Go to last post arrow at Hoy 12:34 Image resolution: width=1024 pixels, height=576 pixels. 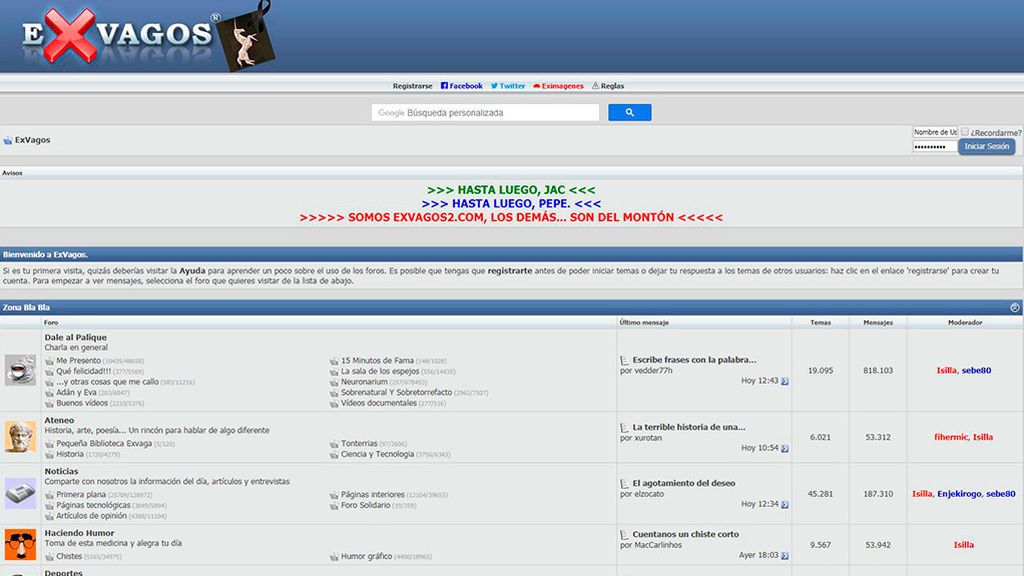coord(785,505)
